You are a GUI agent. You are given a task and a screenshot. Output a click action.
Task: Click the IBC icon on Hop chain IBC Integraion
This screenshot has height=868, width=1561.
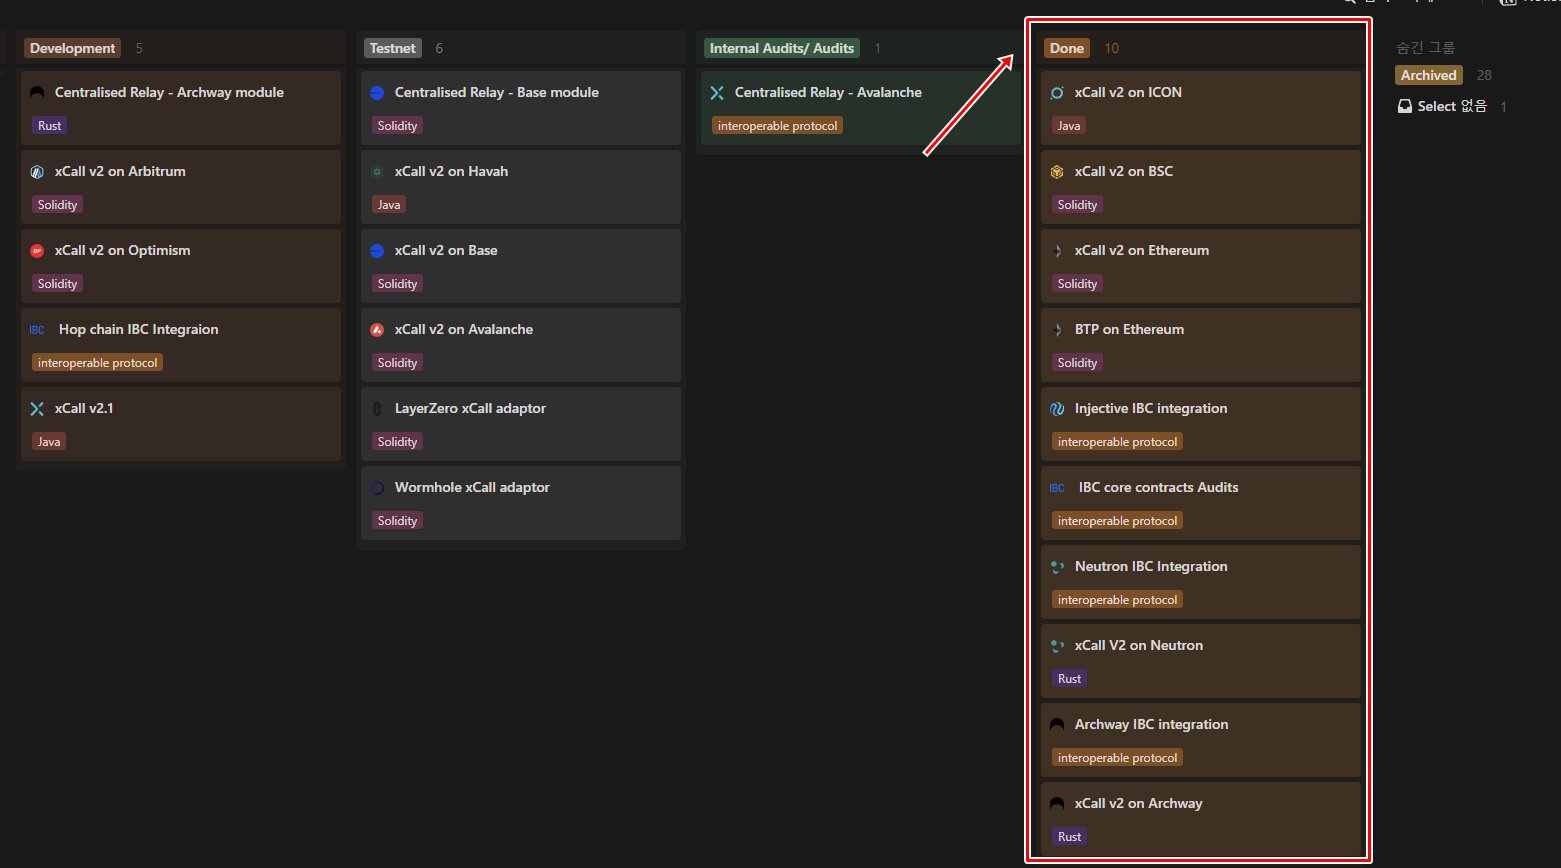[37, 330]
